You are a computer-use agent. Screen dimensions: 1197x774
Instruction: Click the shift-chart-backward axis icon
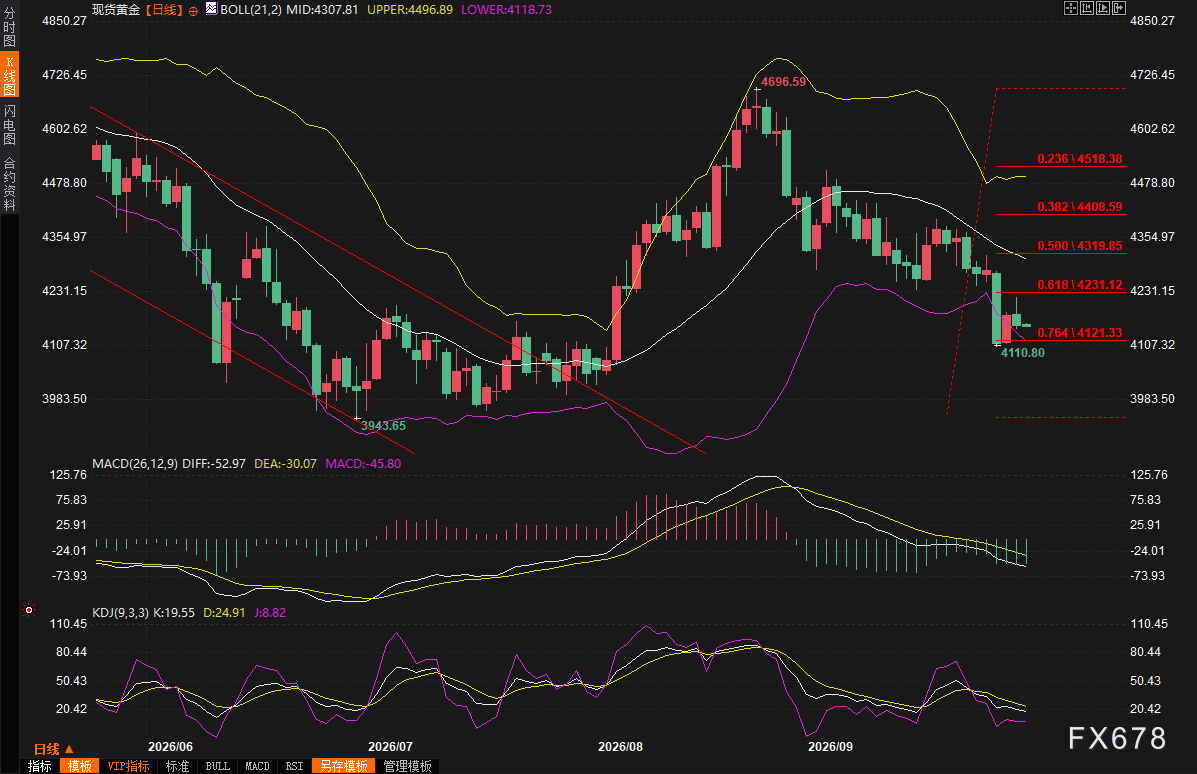[x=1086, y=8]
